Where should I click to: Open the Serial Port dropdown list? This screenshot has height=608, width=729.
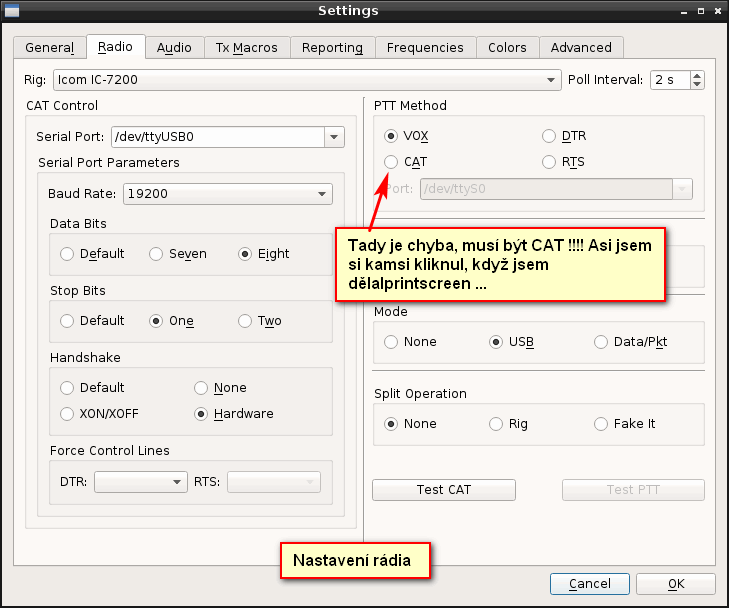(x=334, y=137)
